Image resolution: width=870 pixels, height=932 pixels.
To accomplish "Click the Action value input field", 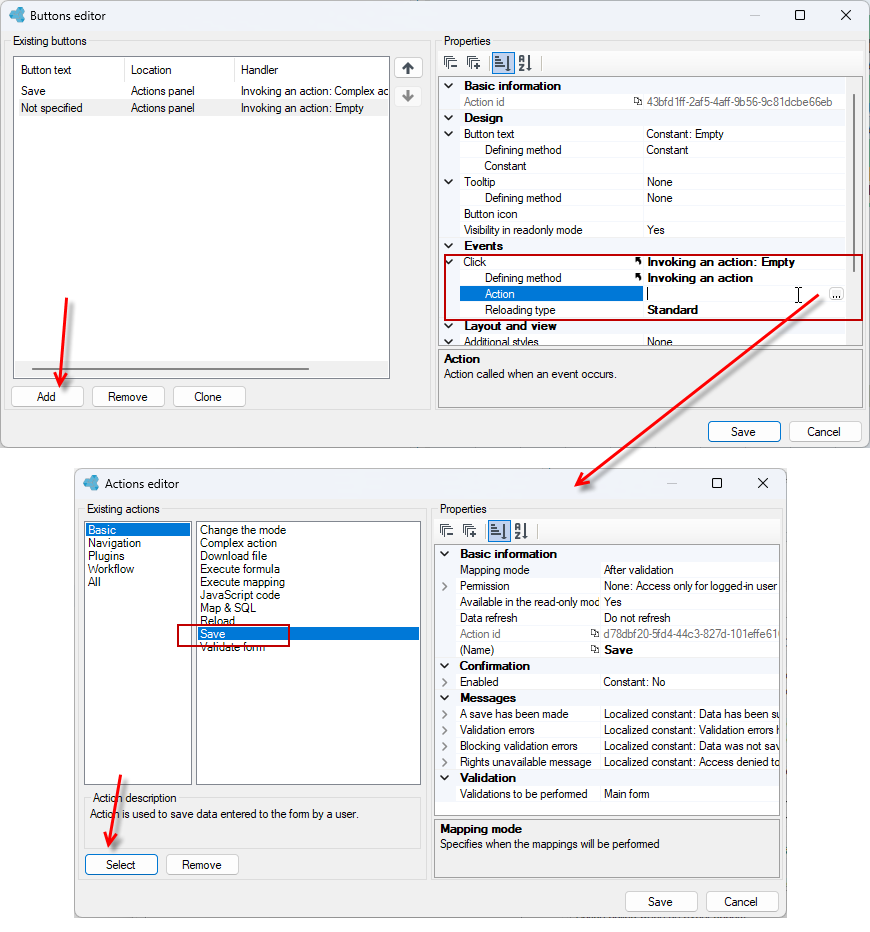I will click(x=735, y=294).
